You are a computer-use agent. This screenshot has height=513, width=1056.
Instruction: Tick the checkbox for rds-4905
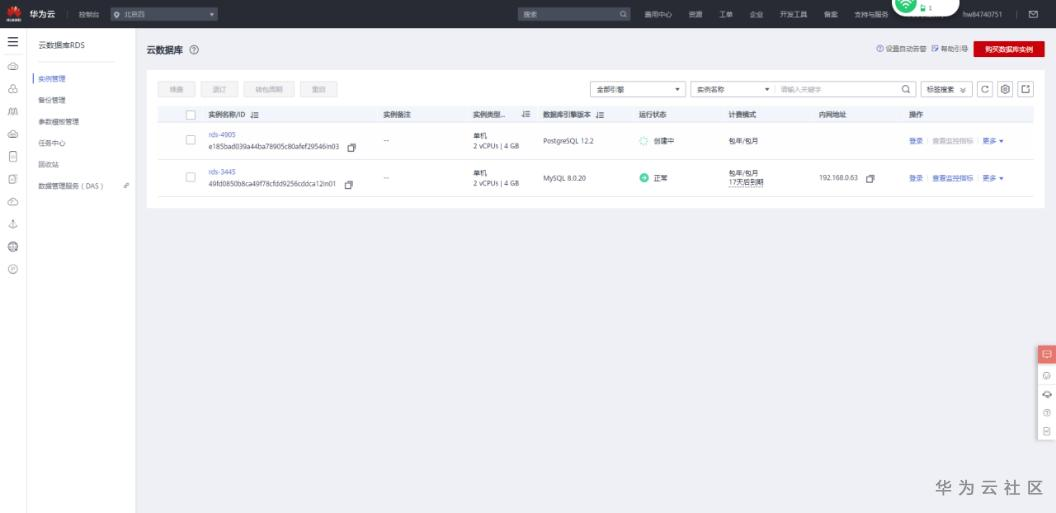click(191, 140)
